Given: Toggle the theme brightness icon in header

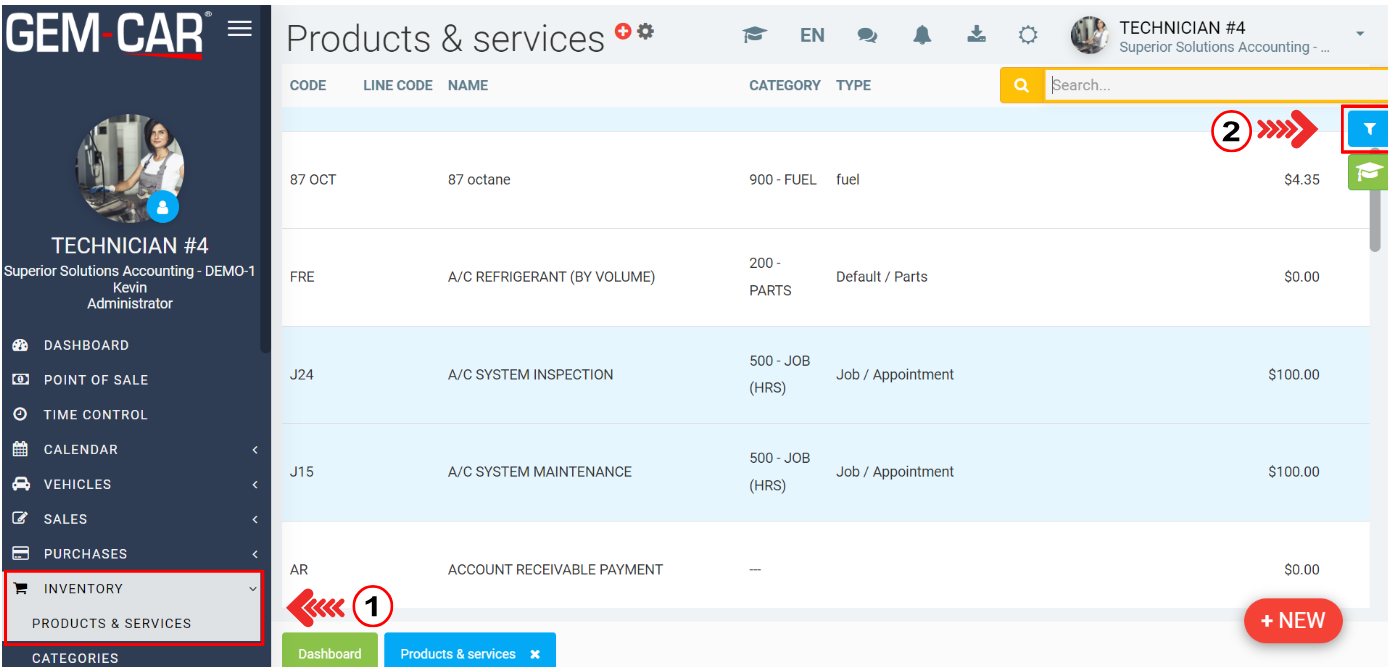Looking at the screenshot, I should pos(1028,35).
